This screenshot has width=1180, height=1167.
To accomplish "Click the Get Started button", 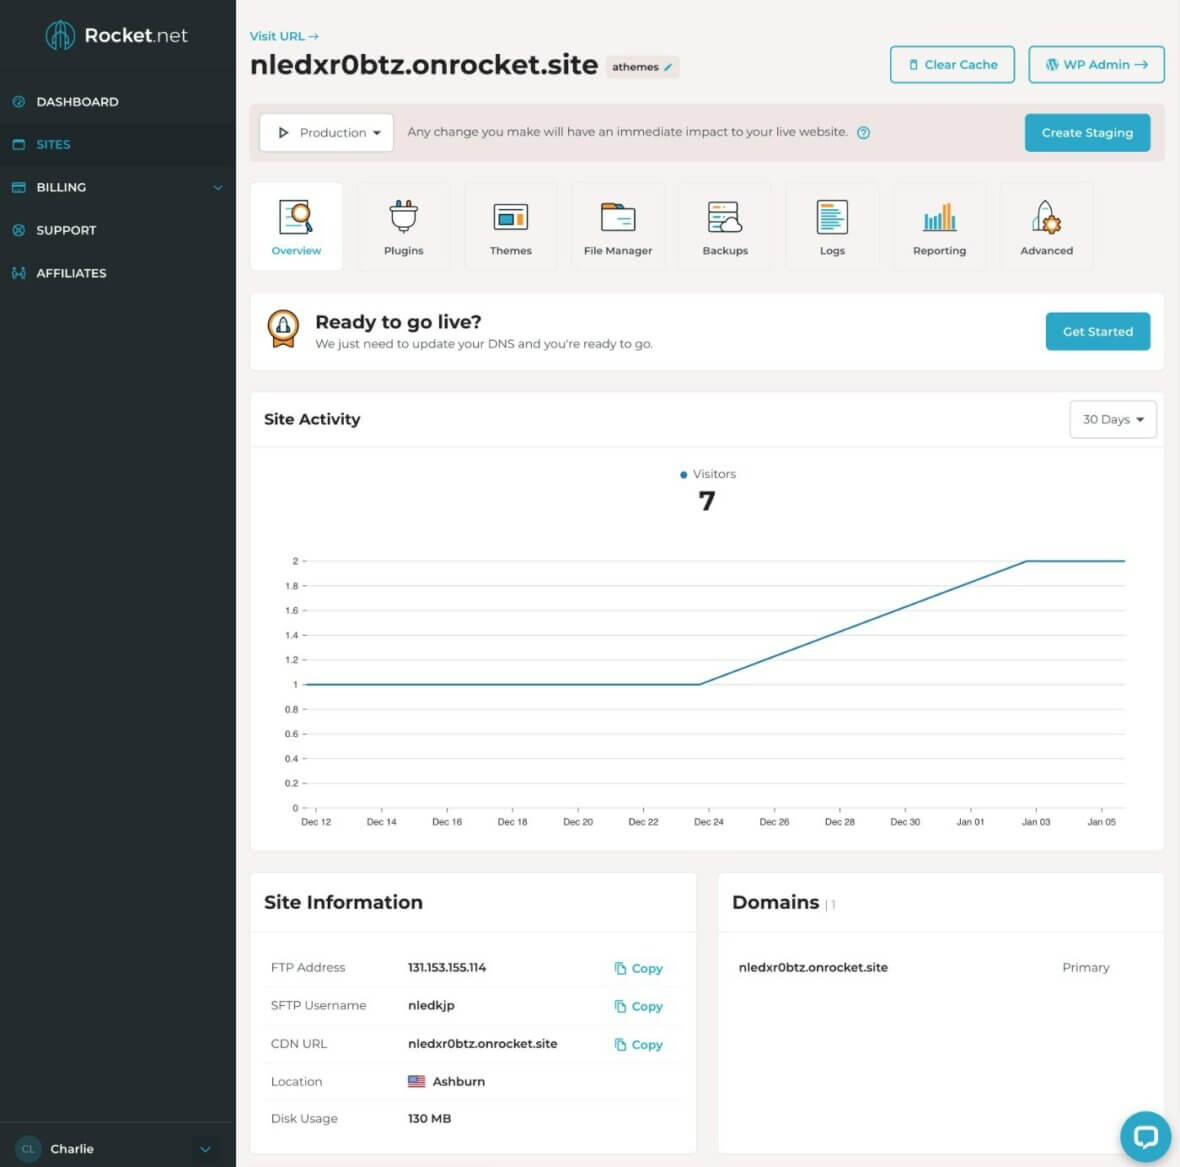I will tap(1097, 331).
